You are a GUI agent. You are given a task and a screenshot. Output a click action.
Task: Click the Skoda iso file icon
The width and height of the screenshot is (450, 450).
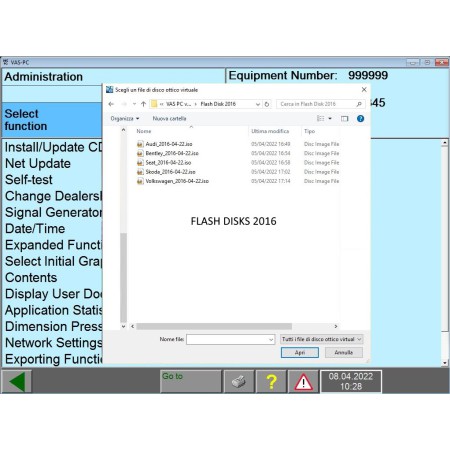click(x=140, y=172)
